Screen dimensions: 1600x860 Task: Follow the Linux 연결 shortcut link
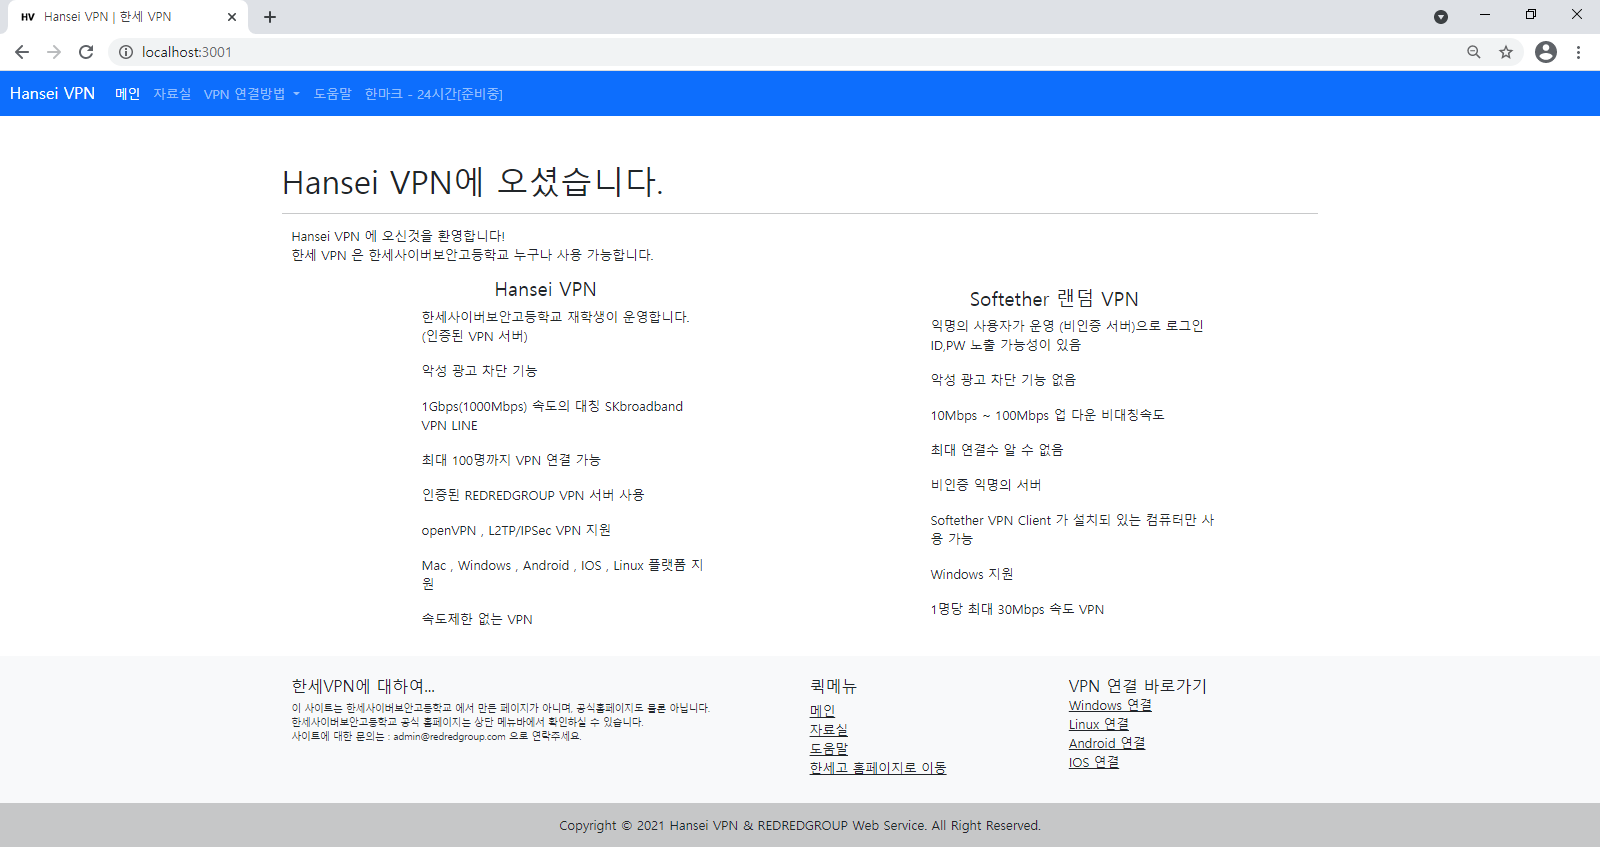pos(1098,724)
